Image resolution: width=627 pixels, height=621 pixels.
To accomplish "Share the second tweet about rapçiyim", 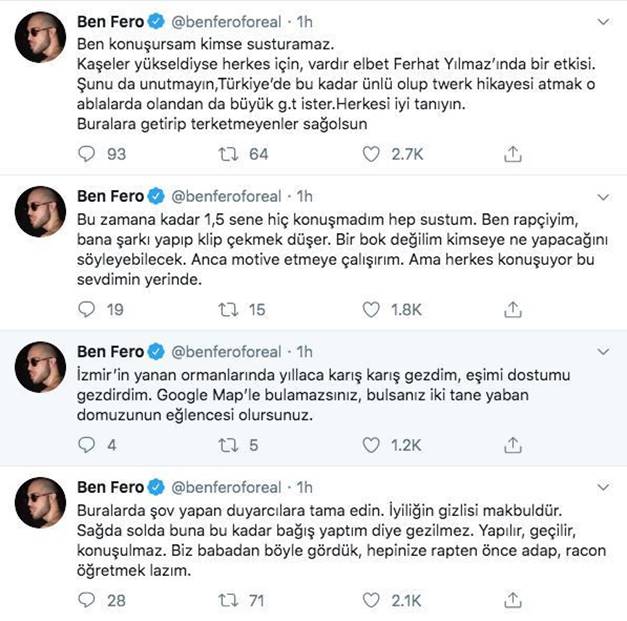I will (513, 309).
